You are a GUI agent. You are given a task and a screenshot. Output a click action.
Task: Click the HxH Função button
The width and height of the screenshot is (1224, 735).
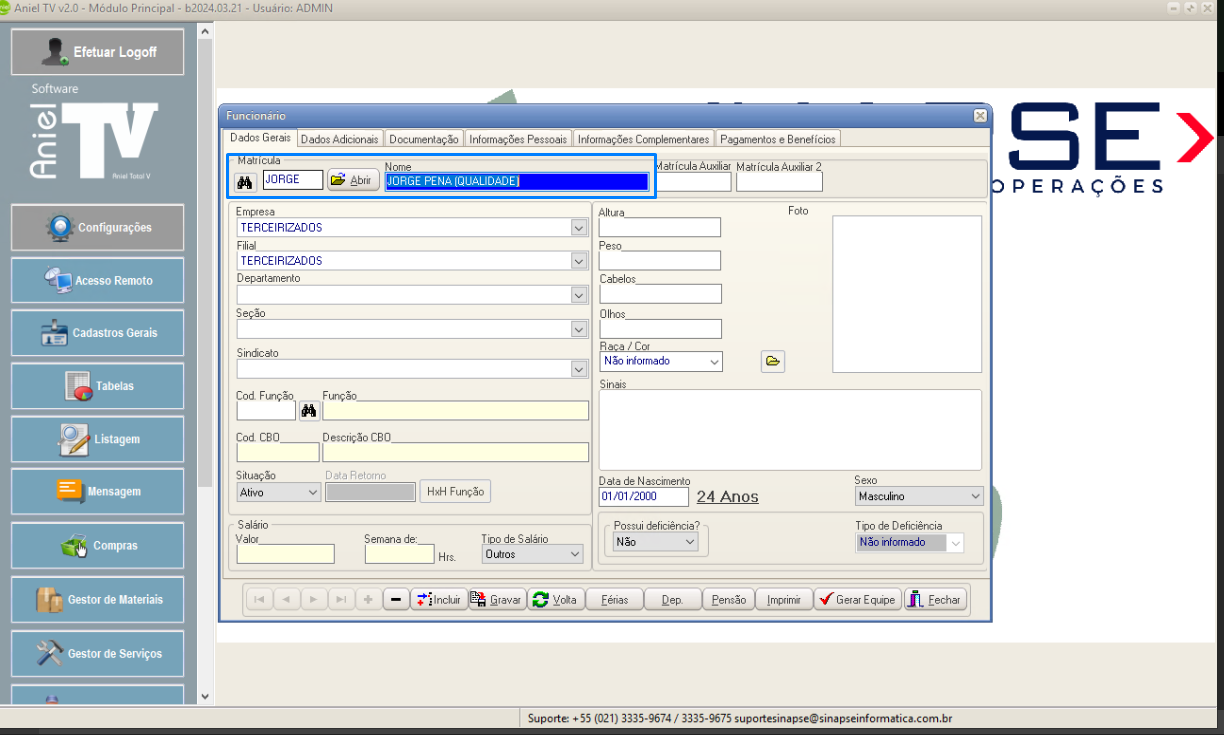pyautogui.click(x=456, y=491)
